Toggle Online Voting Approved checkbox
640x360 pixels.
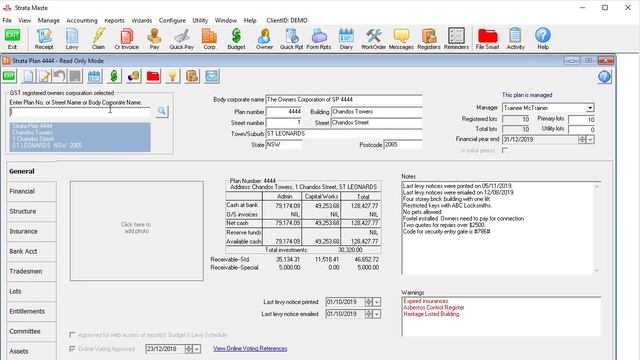[x=72, y=349]
